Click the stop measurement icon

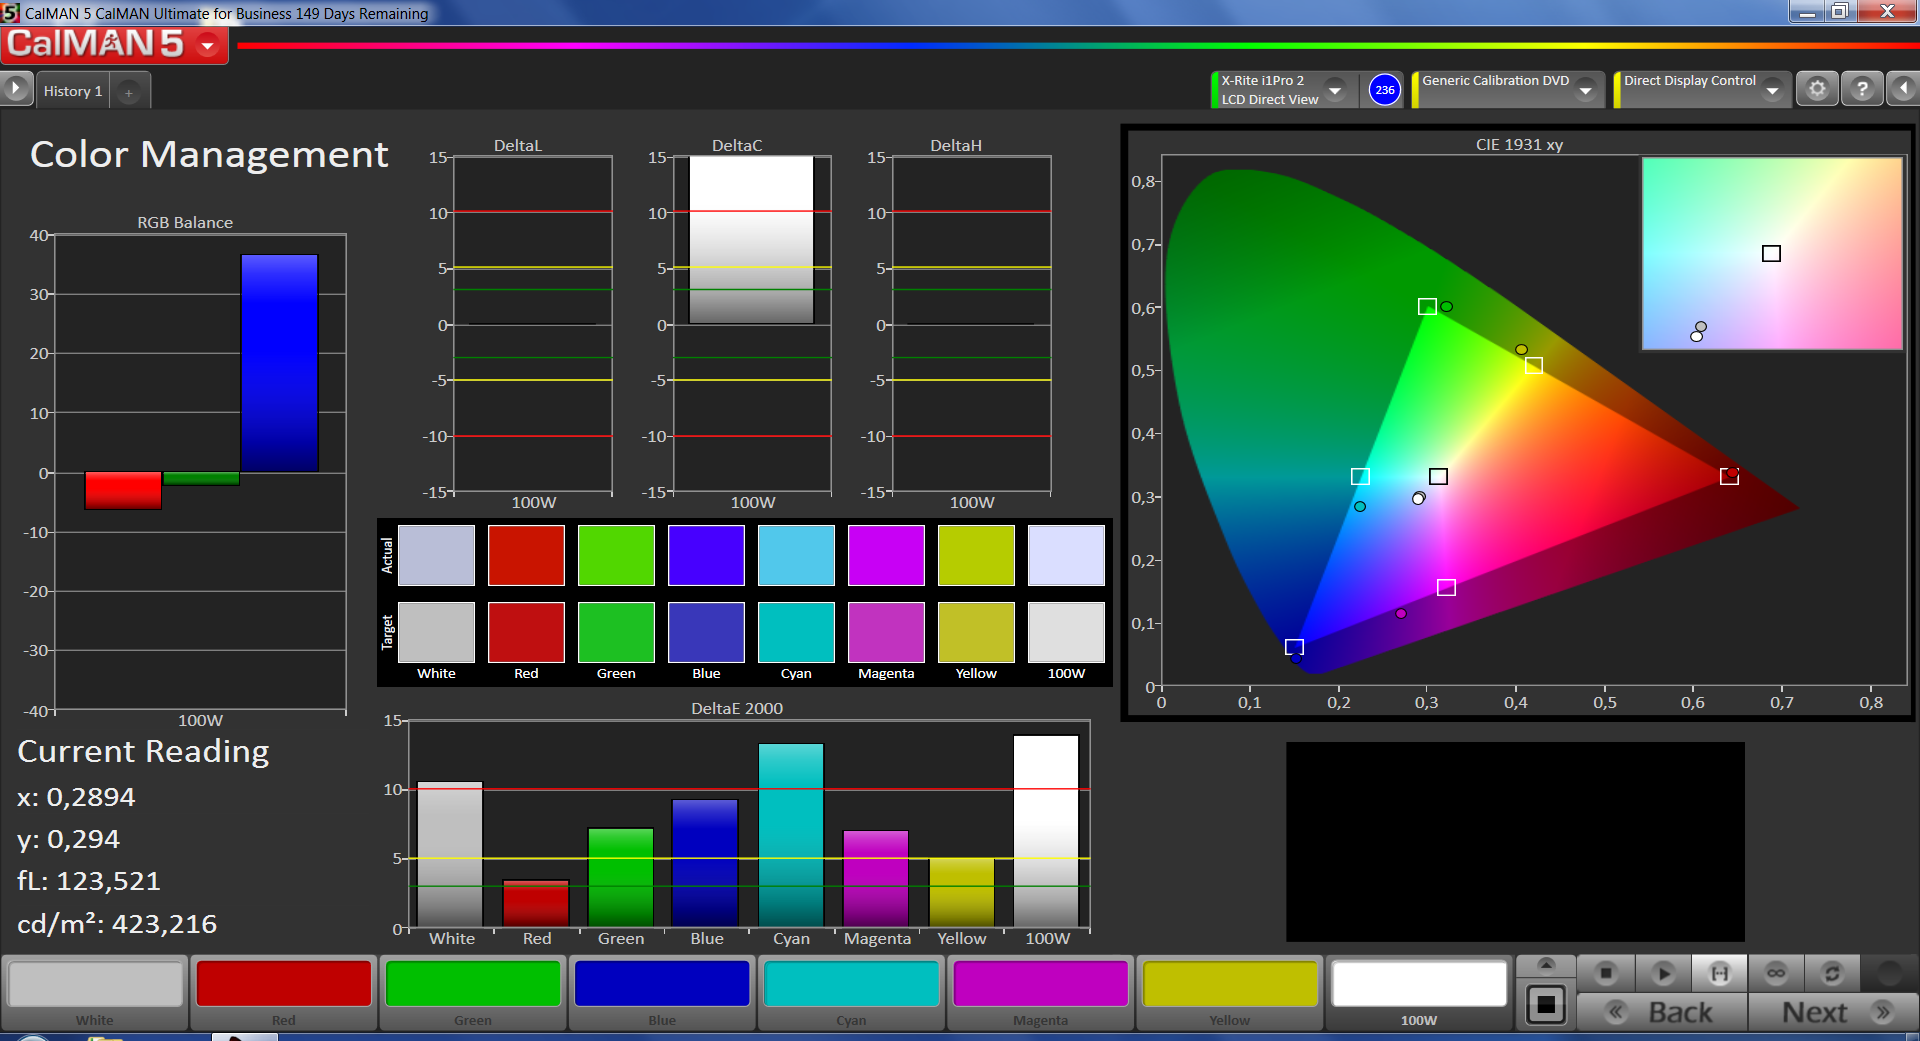tap(1606, 973)
